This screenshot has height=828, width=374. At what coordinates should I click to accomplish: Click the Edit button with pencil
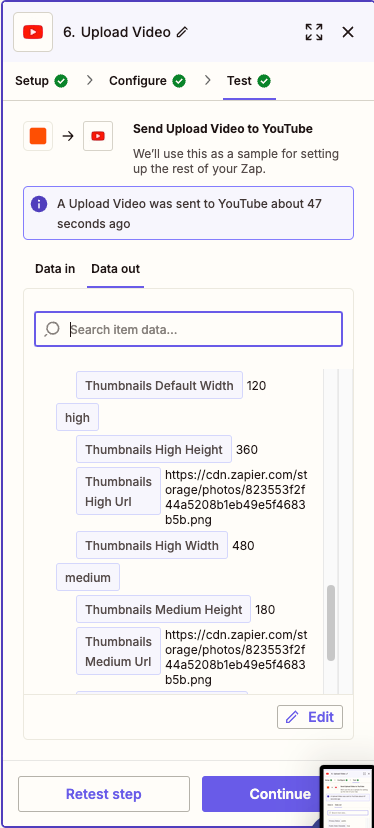coord(310,717)
